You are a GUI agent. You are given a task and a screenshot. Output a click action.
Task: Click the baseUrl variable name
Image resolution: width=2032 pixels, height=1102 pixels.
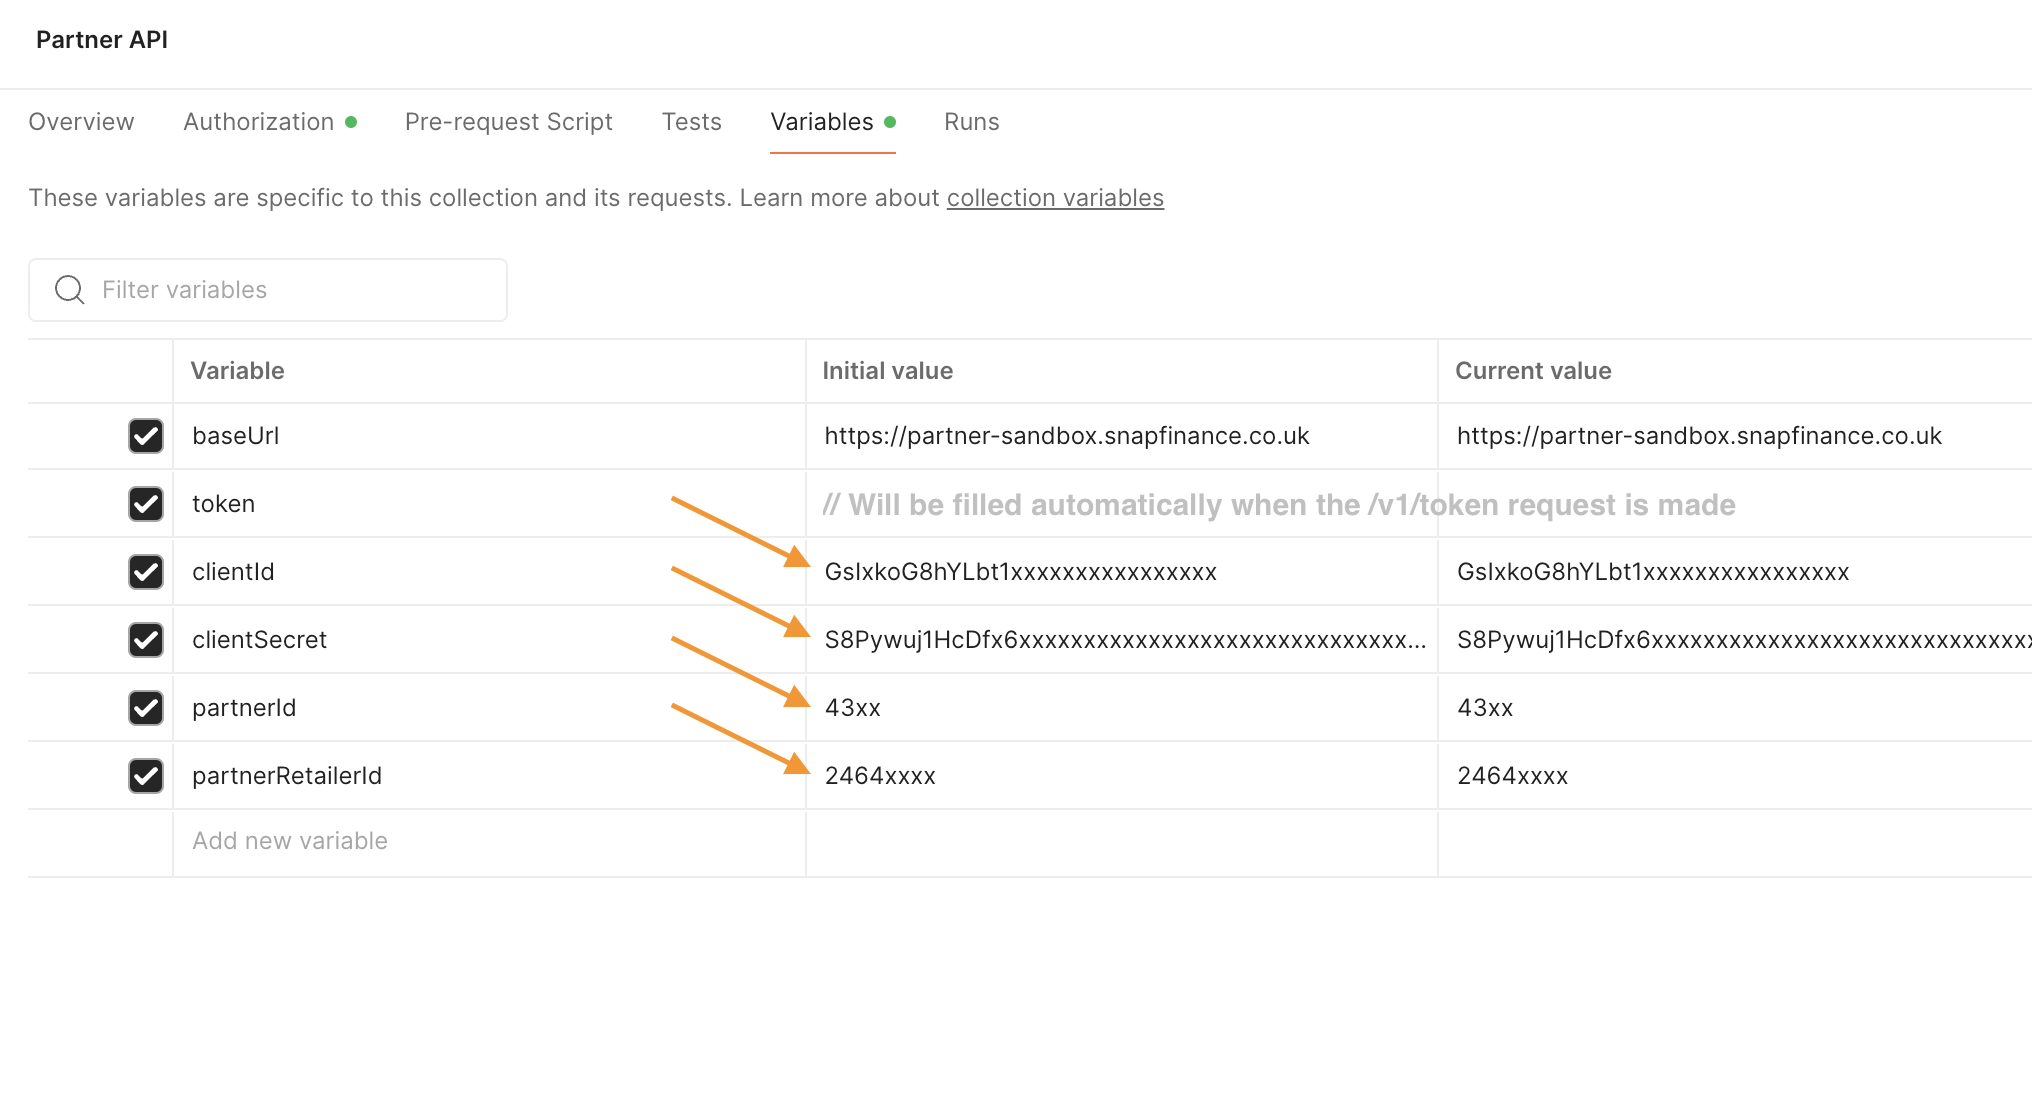(x=235, y=436)
